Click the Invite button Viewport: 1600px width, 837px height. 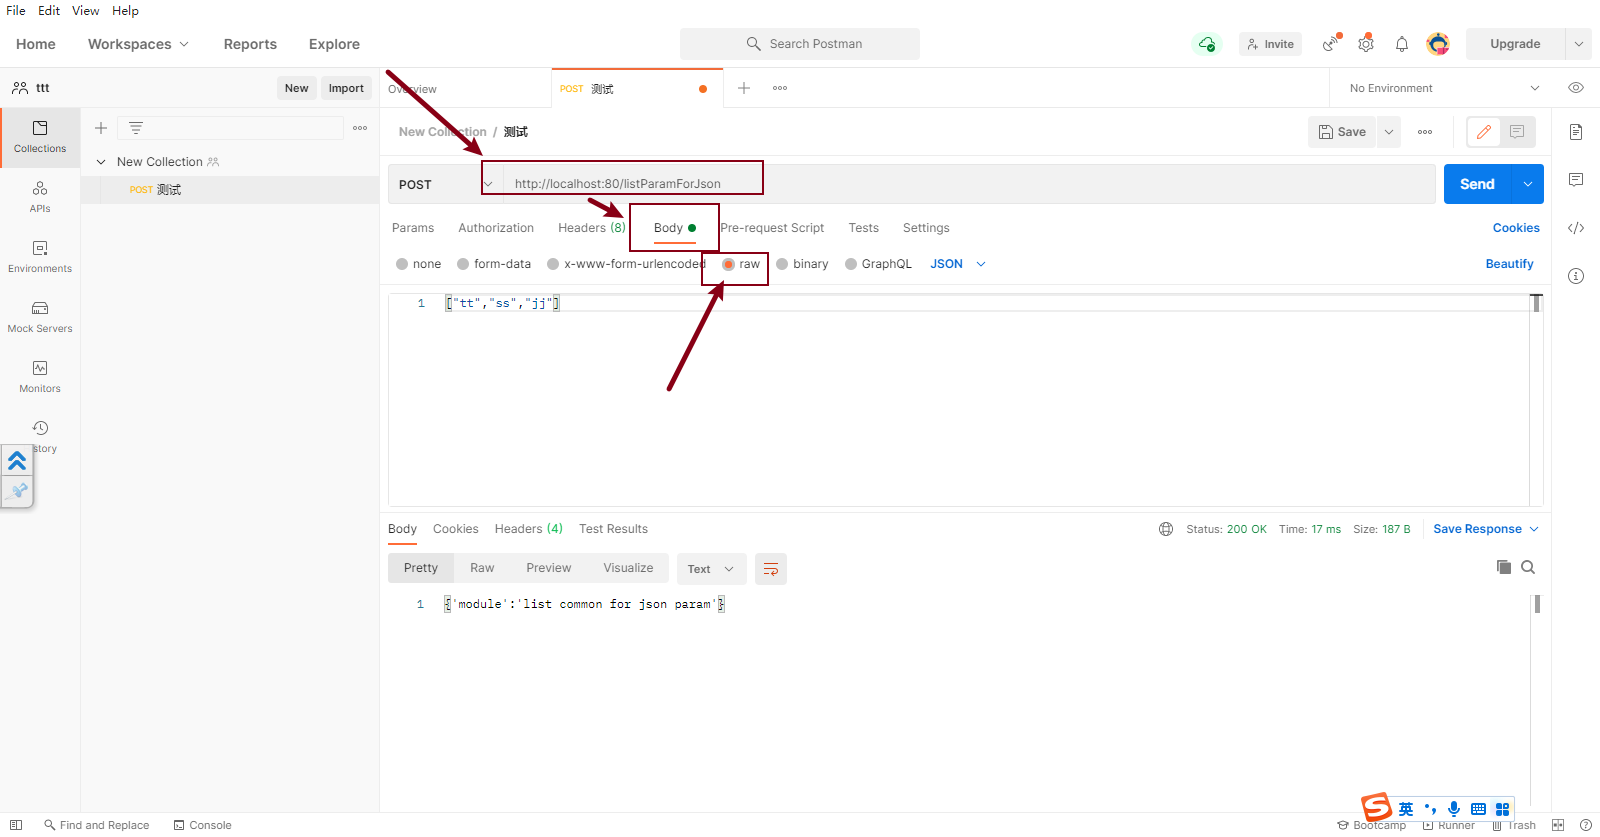click(1271, 44)
